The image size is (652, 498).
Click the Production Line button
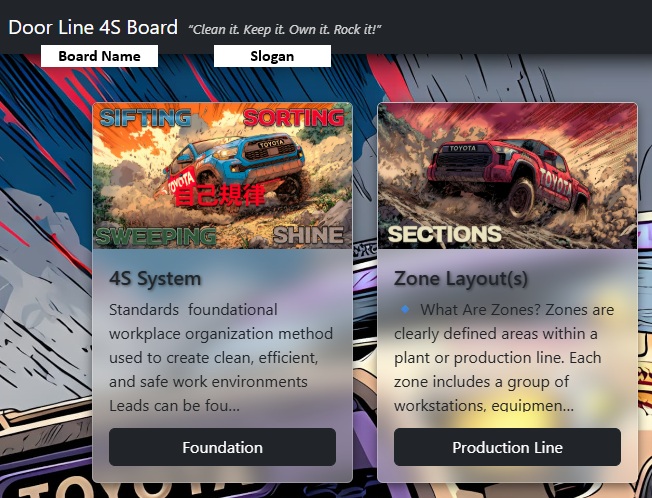(x=507, y=447)
